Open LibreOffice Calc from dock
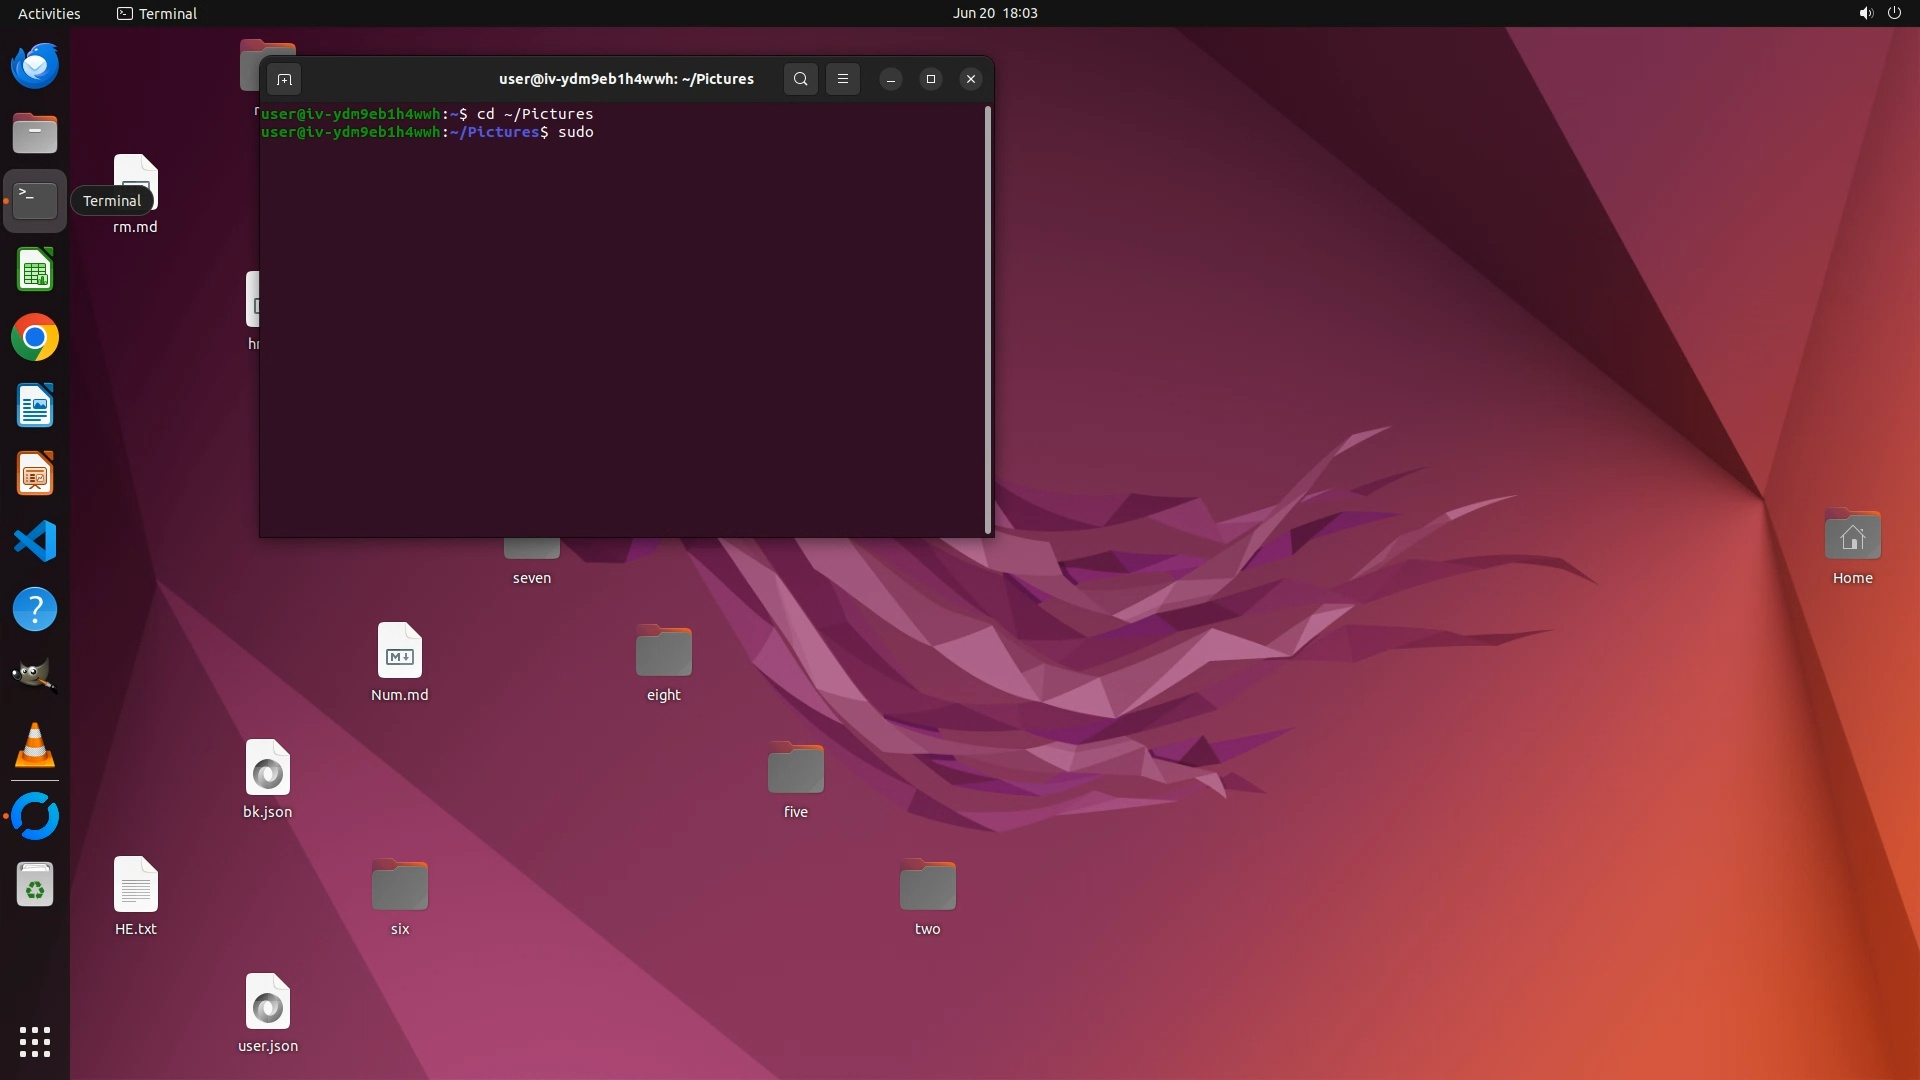This screenshot has width=1920, height=1080. tap(35, 270)
